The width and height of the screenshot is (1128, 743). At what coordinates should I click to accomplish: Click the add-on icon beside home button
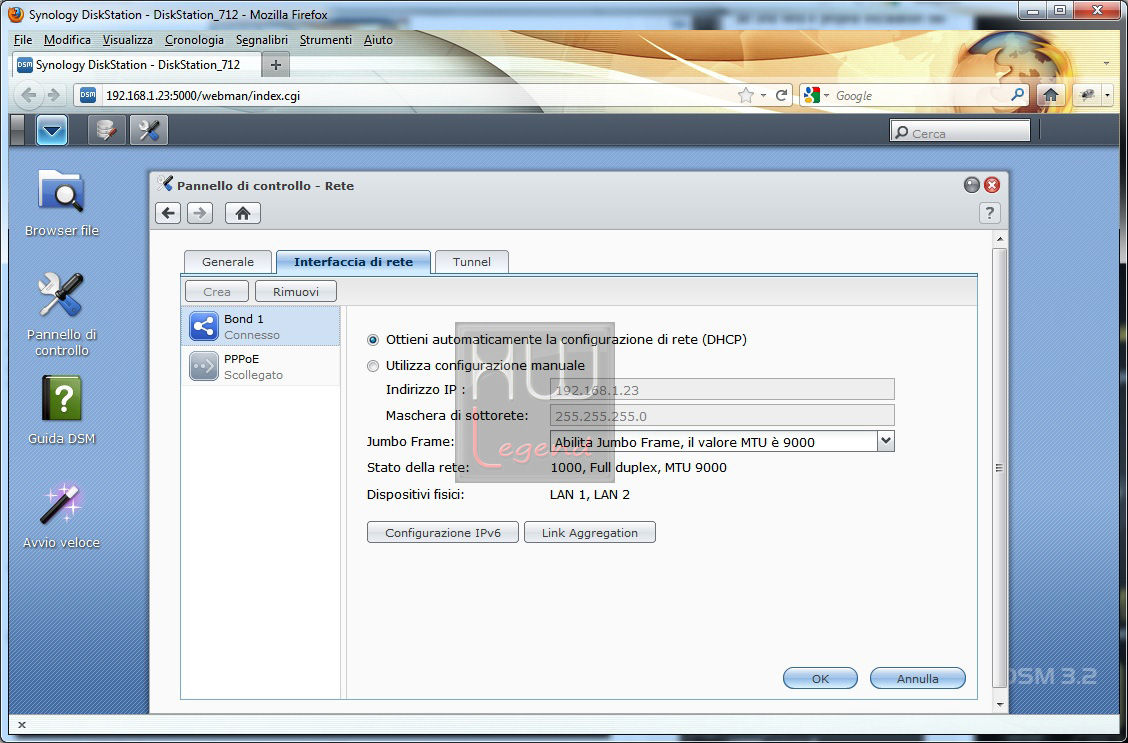coord(1088,95)
